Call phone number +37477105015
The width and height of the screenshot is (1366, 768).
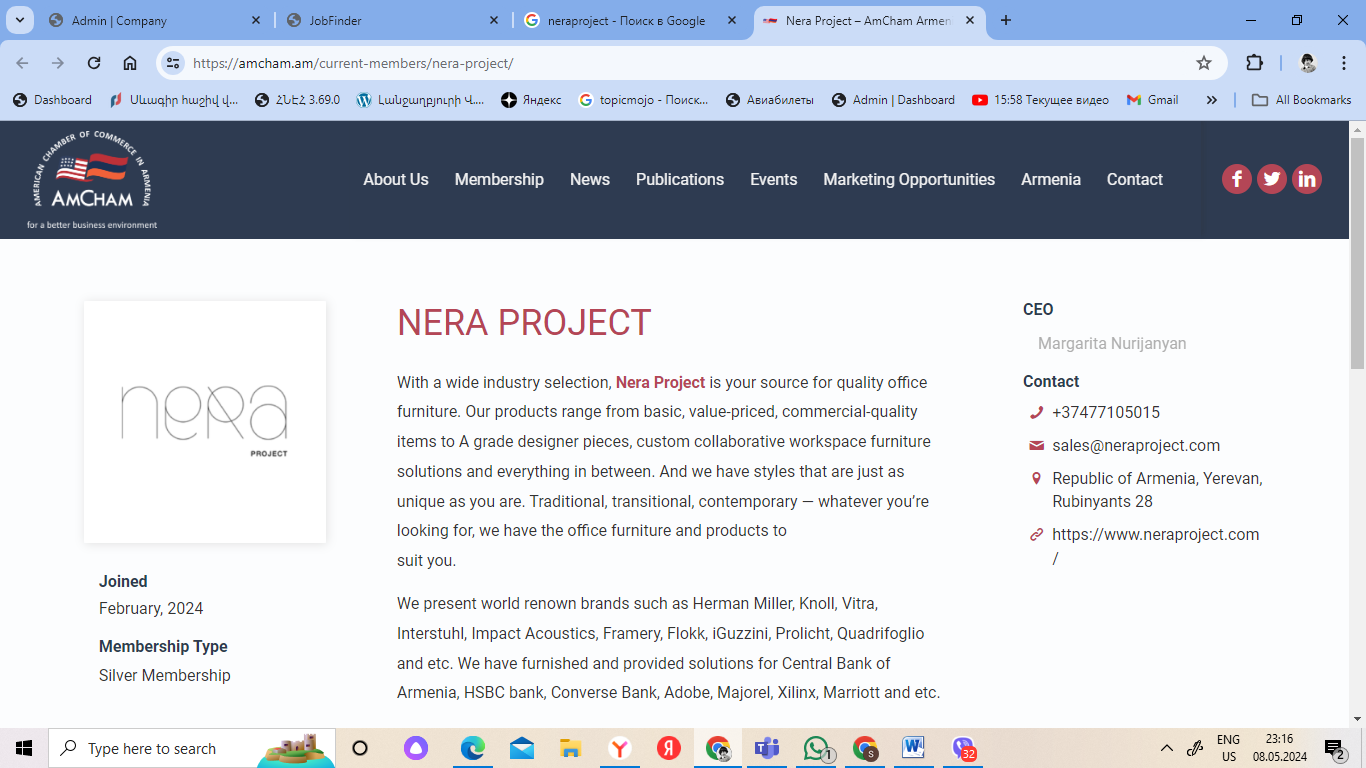[x=1106, y=412]
